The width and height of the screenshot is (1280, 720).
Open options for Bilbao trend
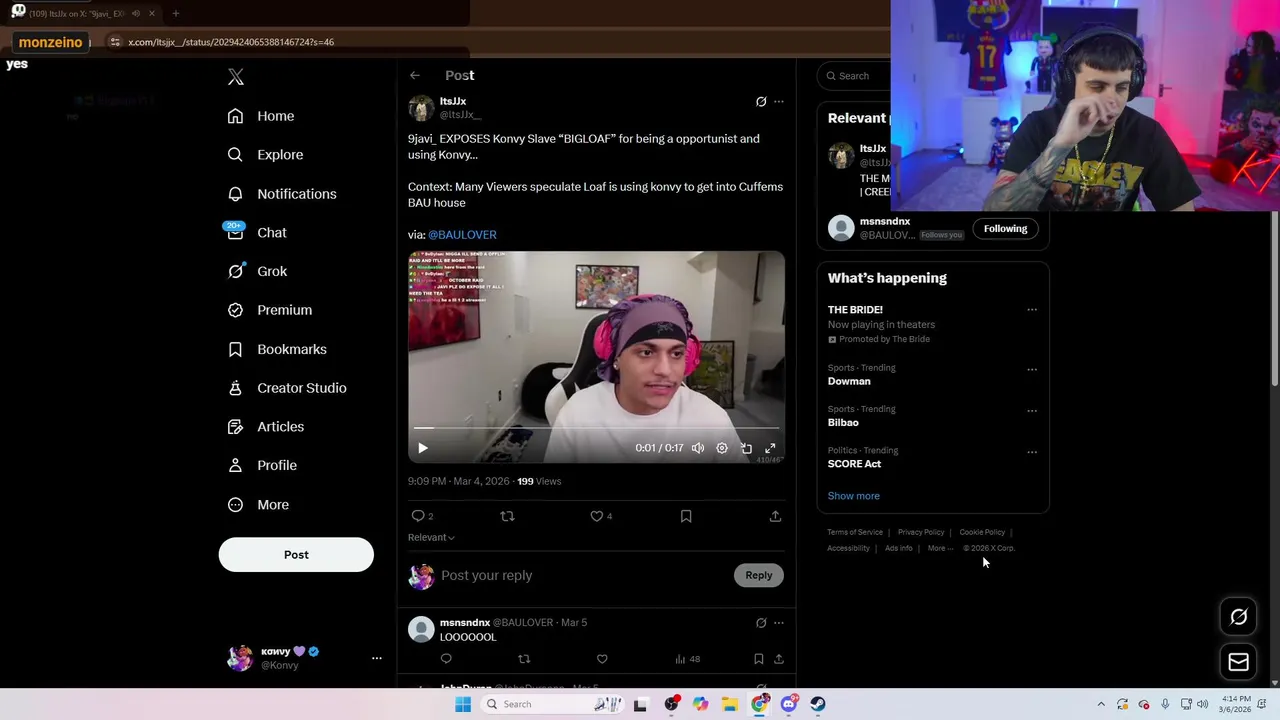(x=1032, y=411)
